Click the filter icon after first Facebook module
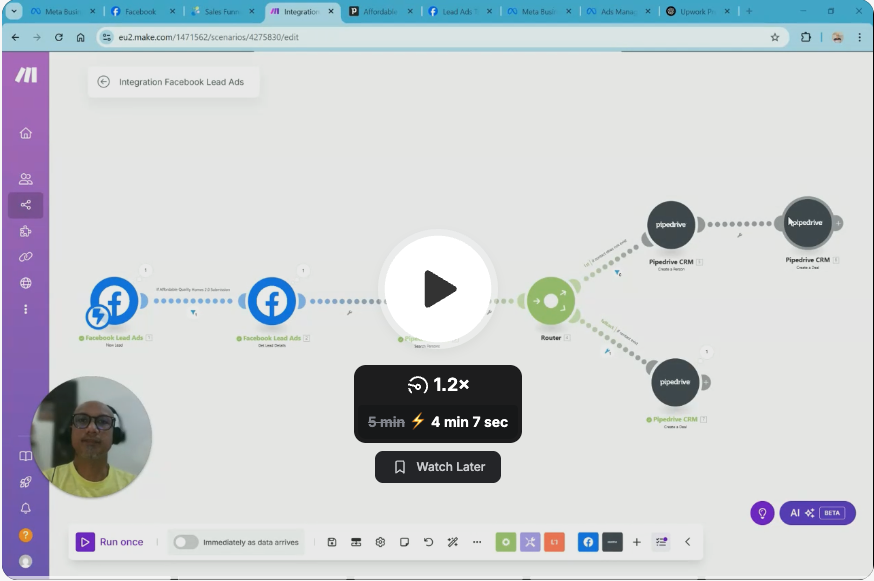 pos(193,313)
